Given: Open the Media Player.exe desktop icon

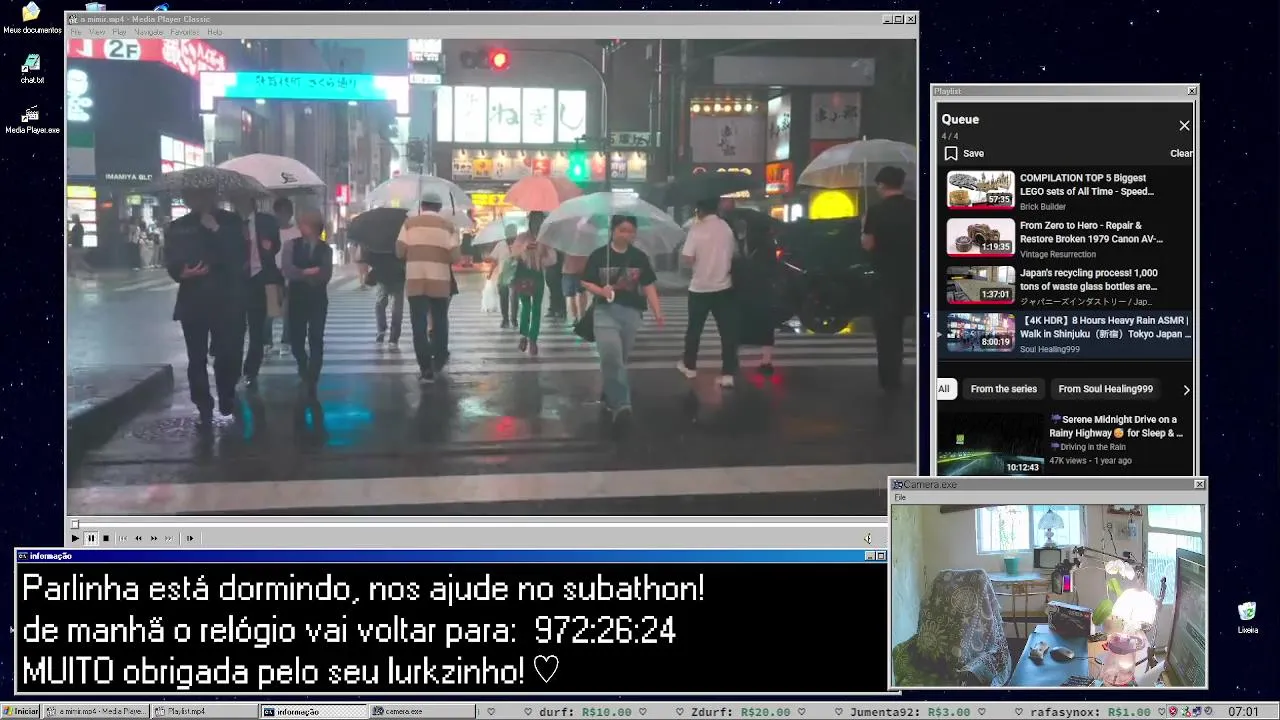Looking at the screenshot, I should 32,120.
